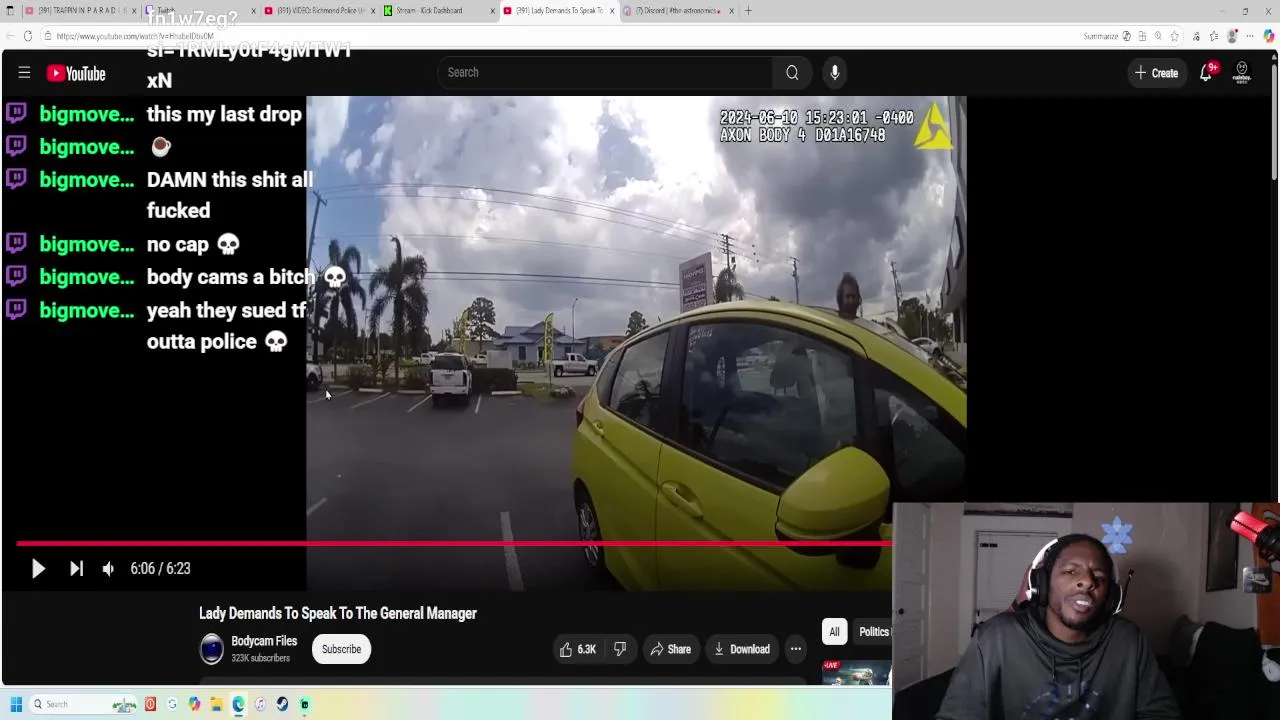Screen dimensions: 1280x720
Task: Open Bodycam Files channel name link
Action: coord(264,641)
